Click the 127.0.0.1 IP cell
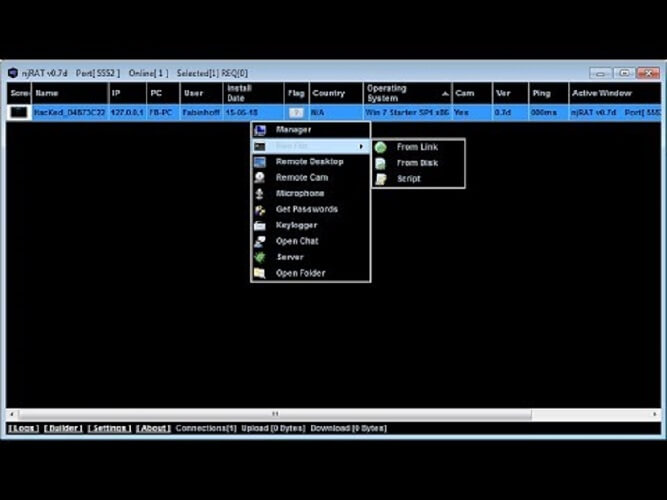Screen dimensions: 667x500 click(x=127, y=113)
